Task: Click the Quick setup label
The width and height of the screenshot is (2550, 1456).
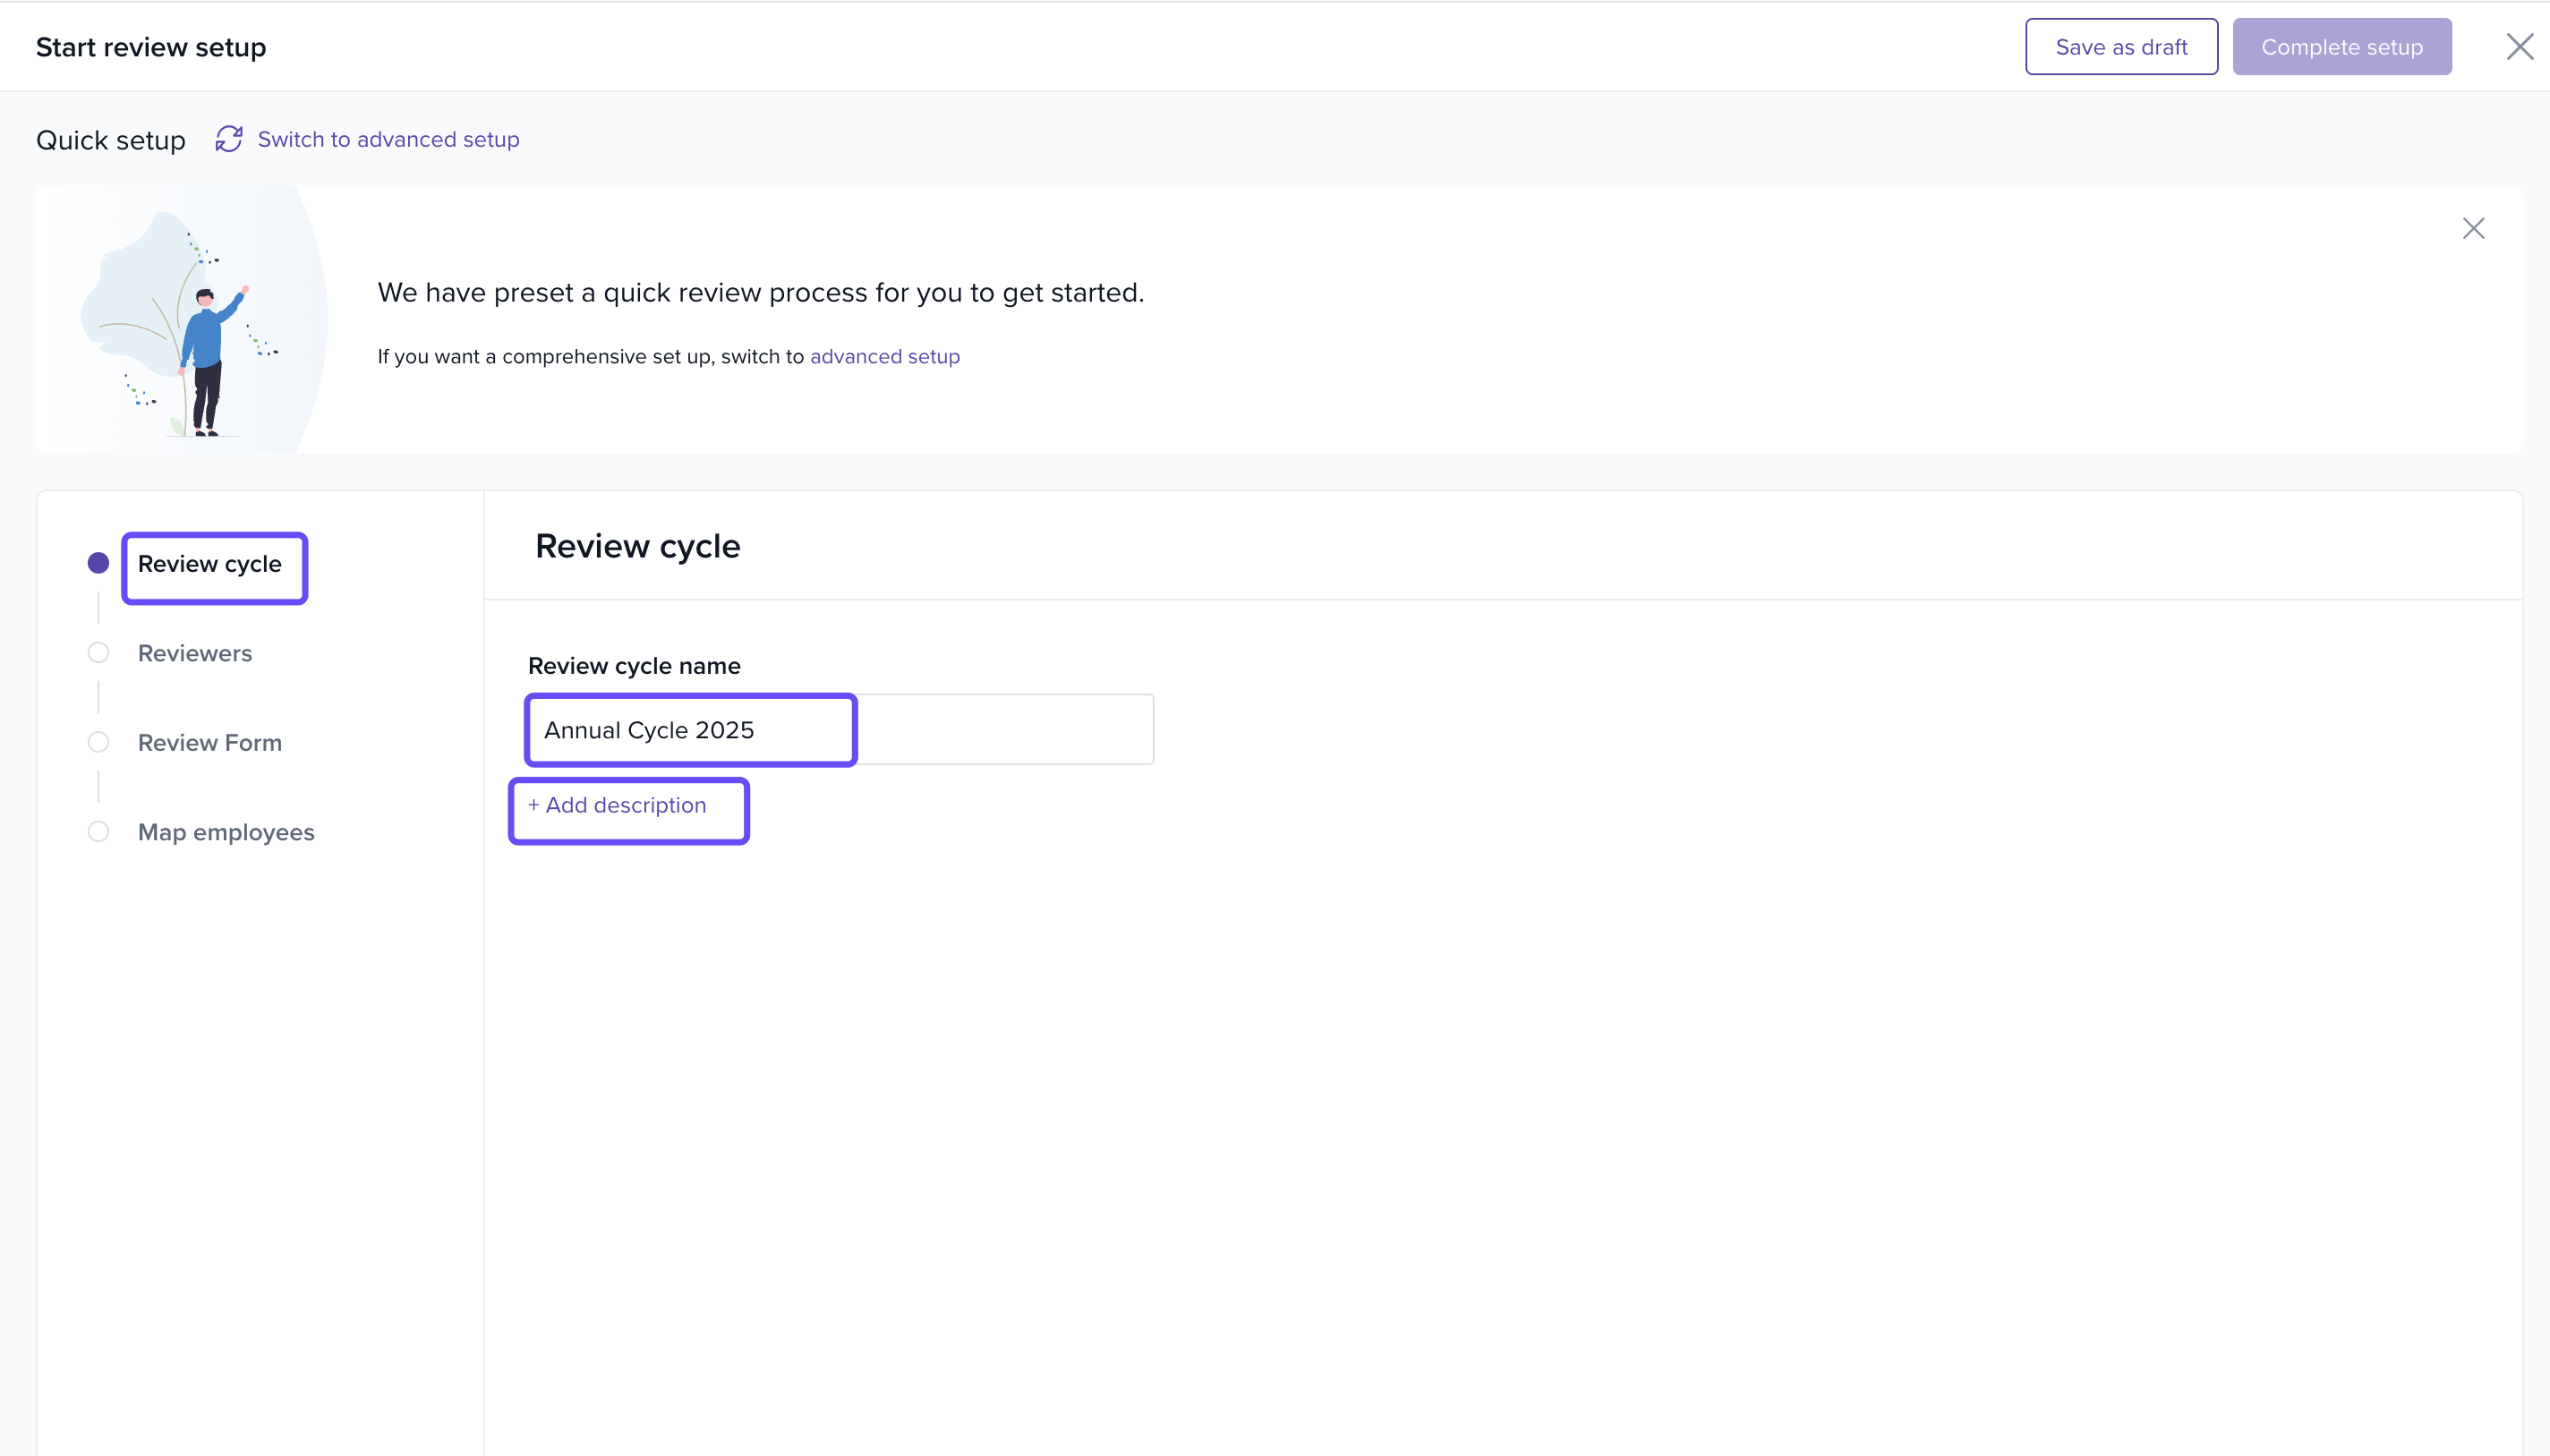Action: pyautogui.click(x=111, y=140)
